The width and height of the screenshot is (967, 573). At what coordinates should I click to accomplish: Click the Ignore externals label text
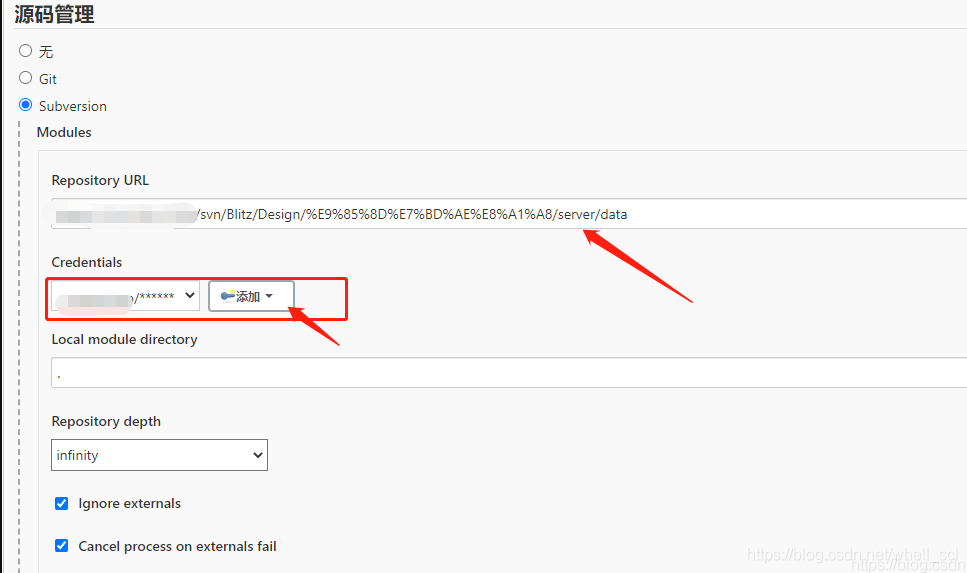(130, 503)
